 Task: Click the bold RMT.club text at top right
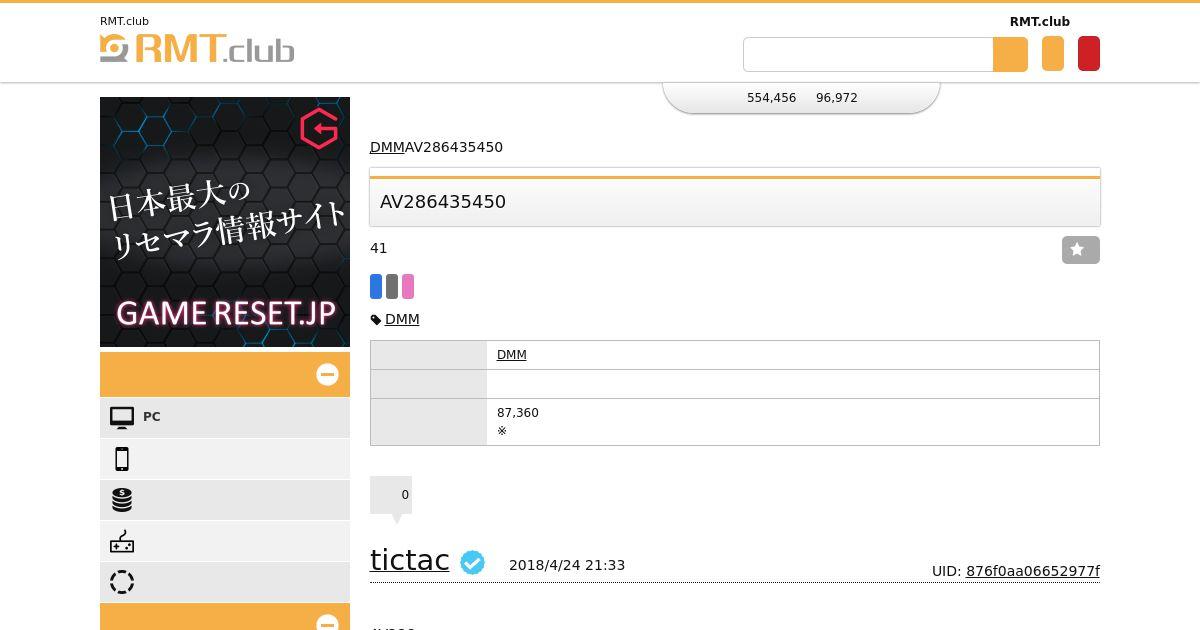pos(1040,22)
